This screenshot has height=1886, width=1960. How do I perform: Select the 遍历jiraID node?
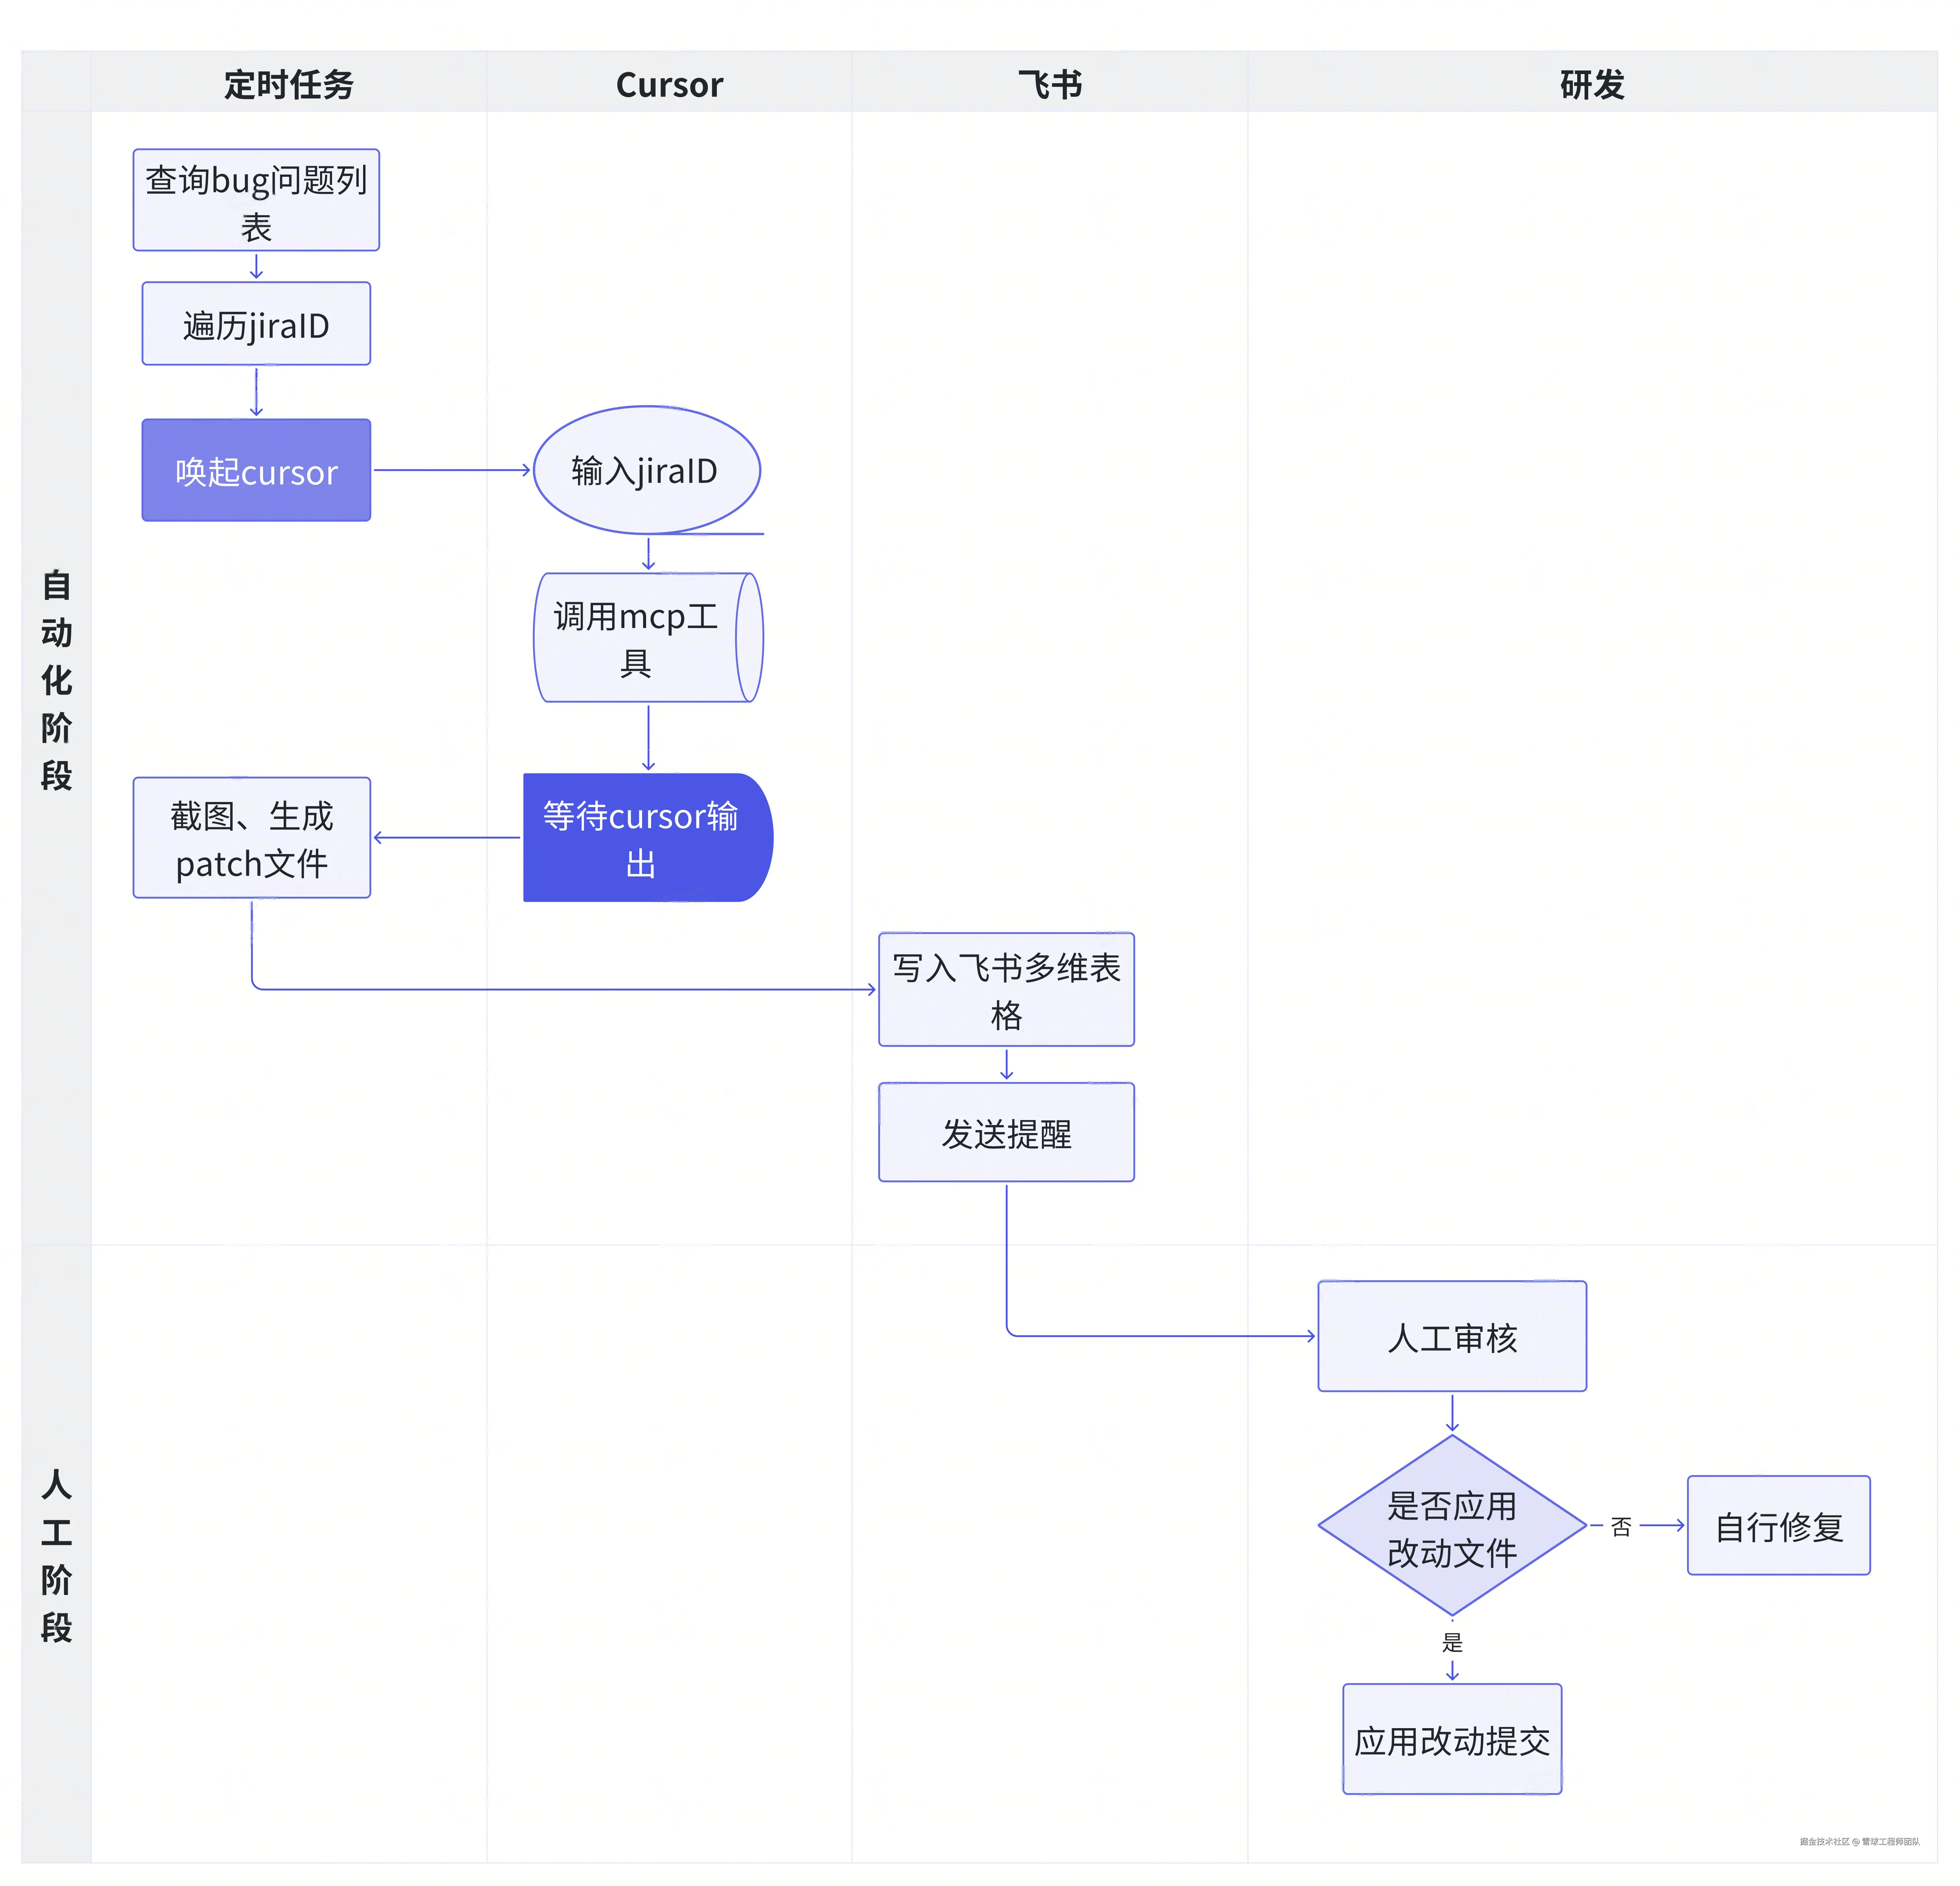[256, 324]
